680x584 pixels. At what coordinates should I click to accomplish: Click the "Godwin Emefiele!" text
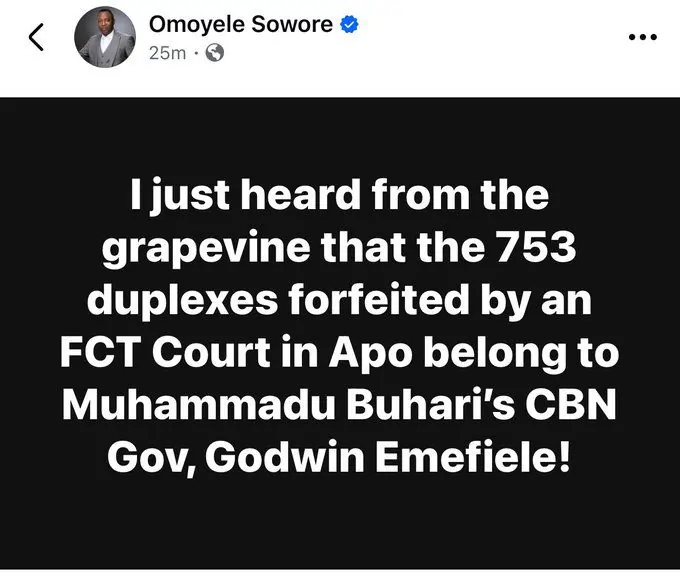pyautogui.click(x=388, y=457)
